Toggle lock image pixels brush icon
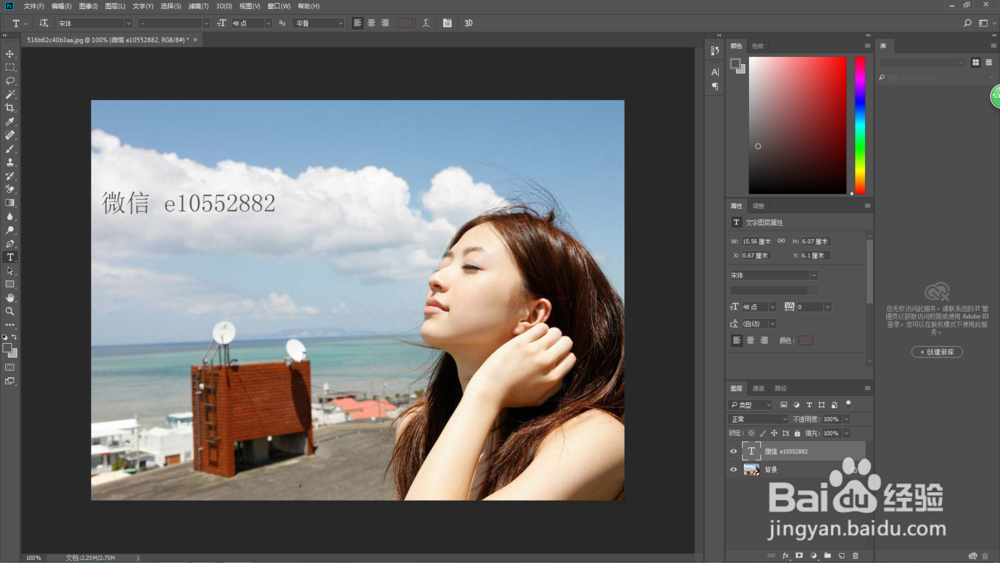The image size is (1000, 563). click(763, 434)
